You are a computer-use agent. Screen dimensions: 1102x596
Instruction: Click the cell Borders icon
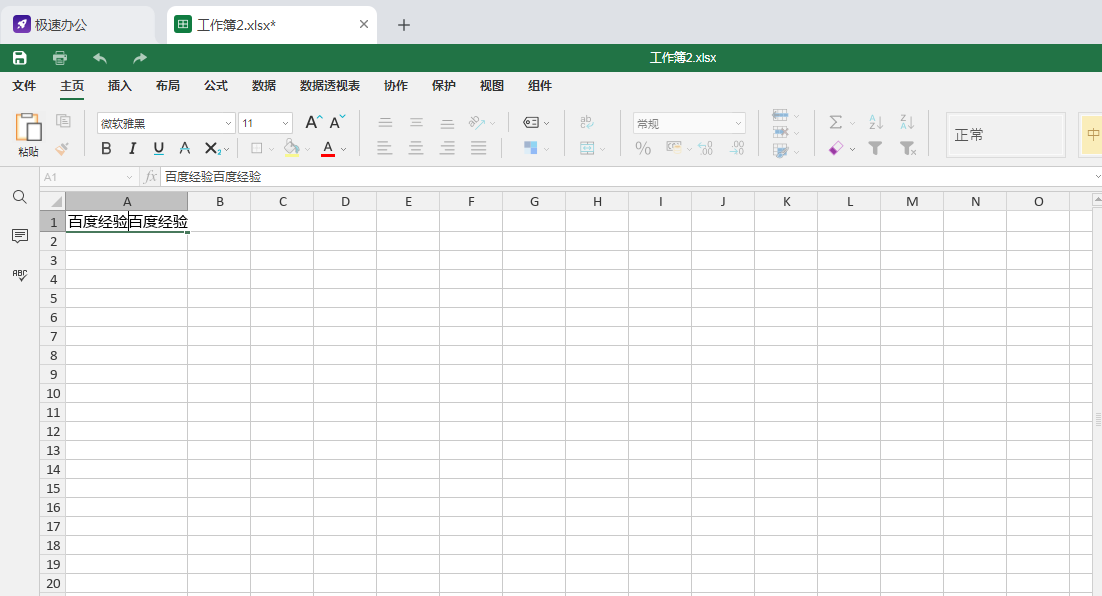[x=257, y=148]
